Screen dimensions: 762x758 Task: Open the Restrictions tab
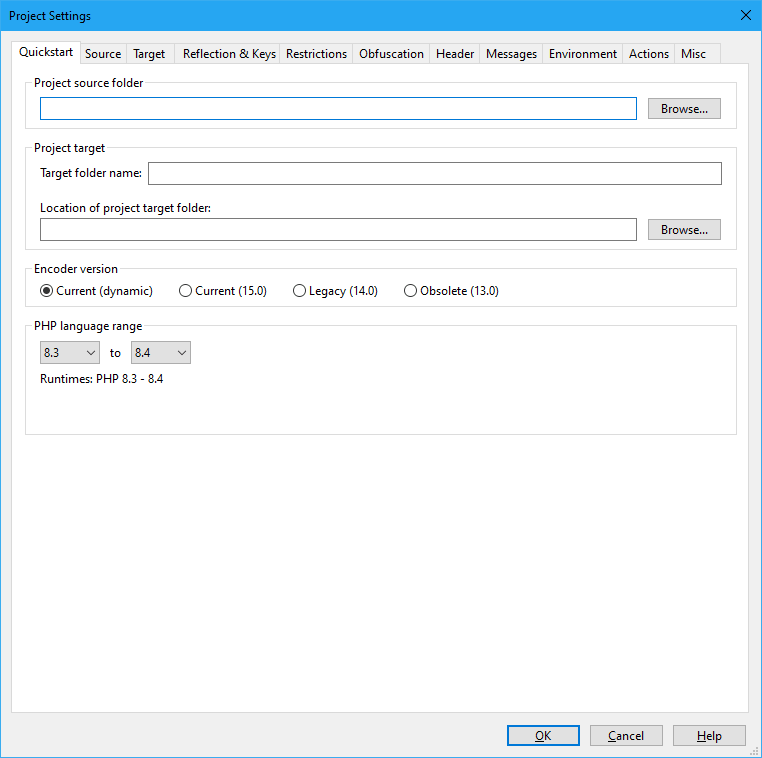tap(316, 54)
